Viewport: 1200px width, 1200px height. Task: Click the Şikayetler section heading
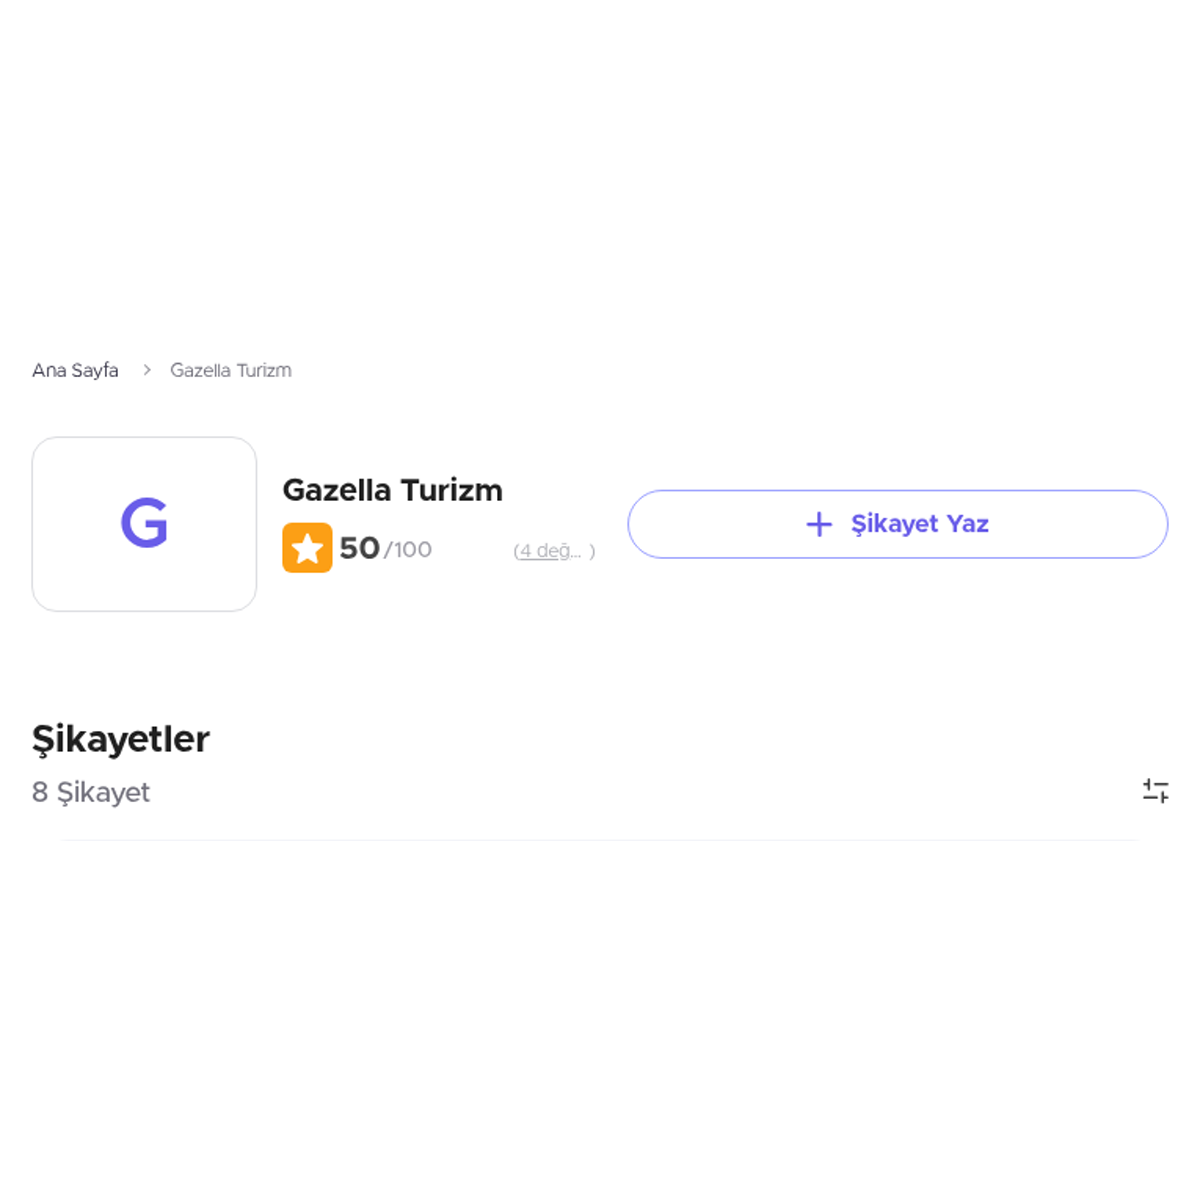tap(121, 739)
